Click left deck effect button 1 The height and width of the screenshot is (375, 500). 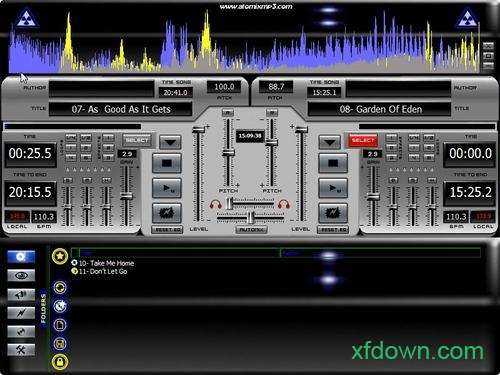pos(108,137)
